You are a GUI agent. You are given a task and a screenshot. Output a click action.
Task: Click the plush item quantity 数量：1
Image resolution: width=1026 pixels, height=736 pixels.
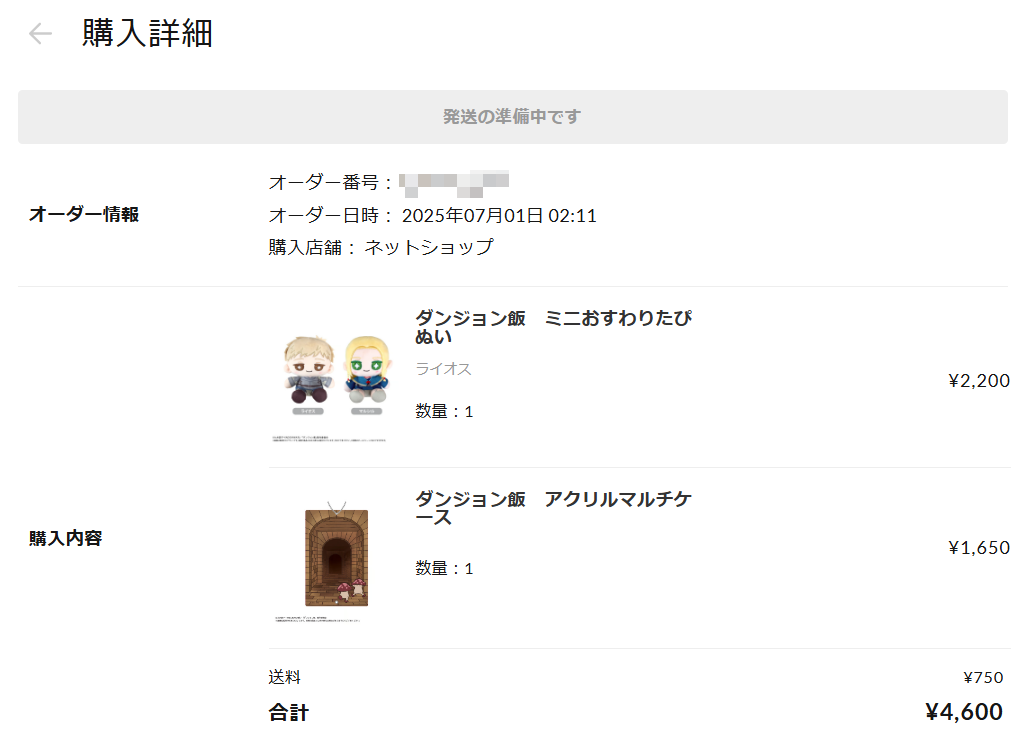click(x=444, y=412)
